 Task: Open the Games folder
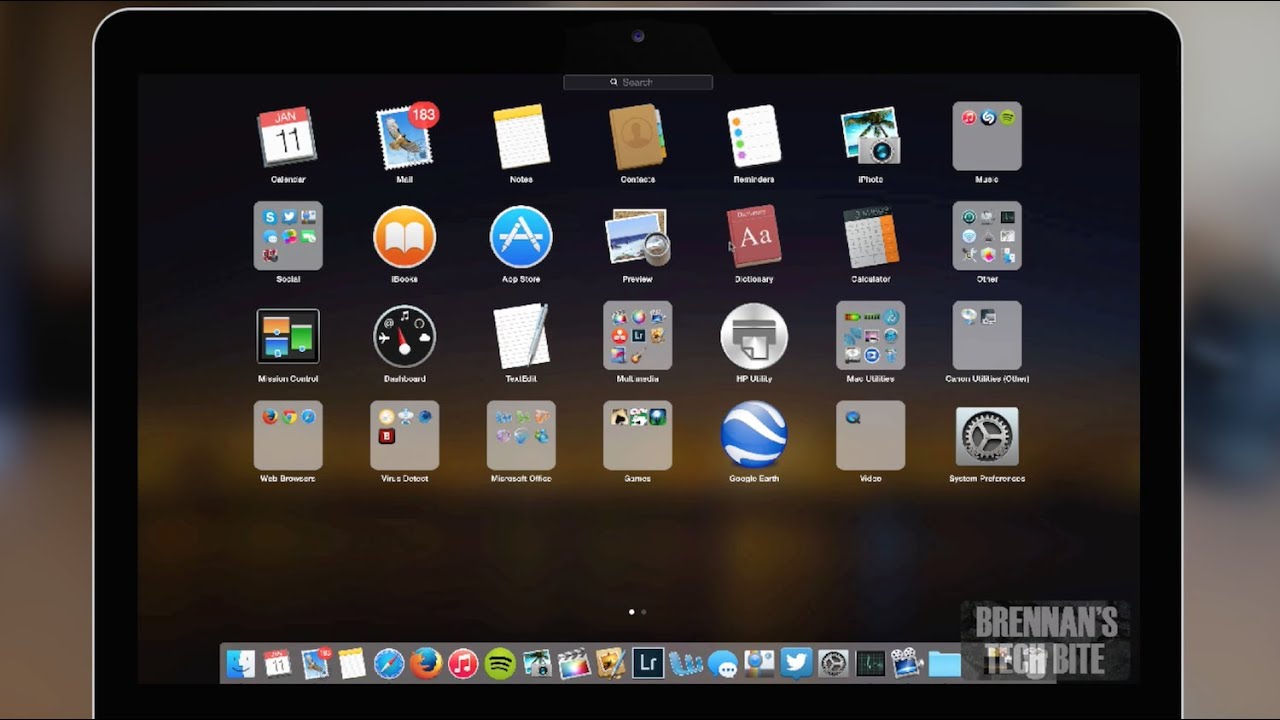(x=638, y=436)
